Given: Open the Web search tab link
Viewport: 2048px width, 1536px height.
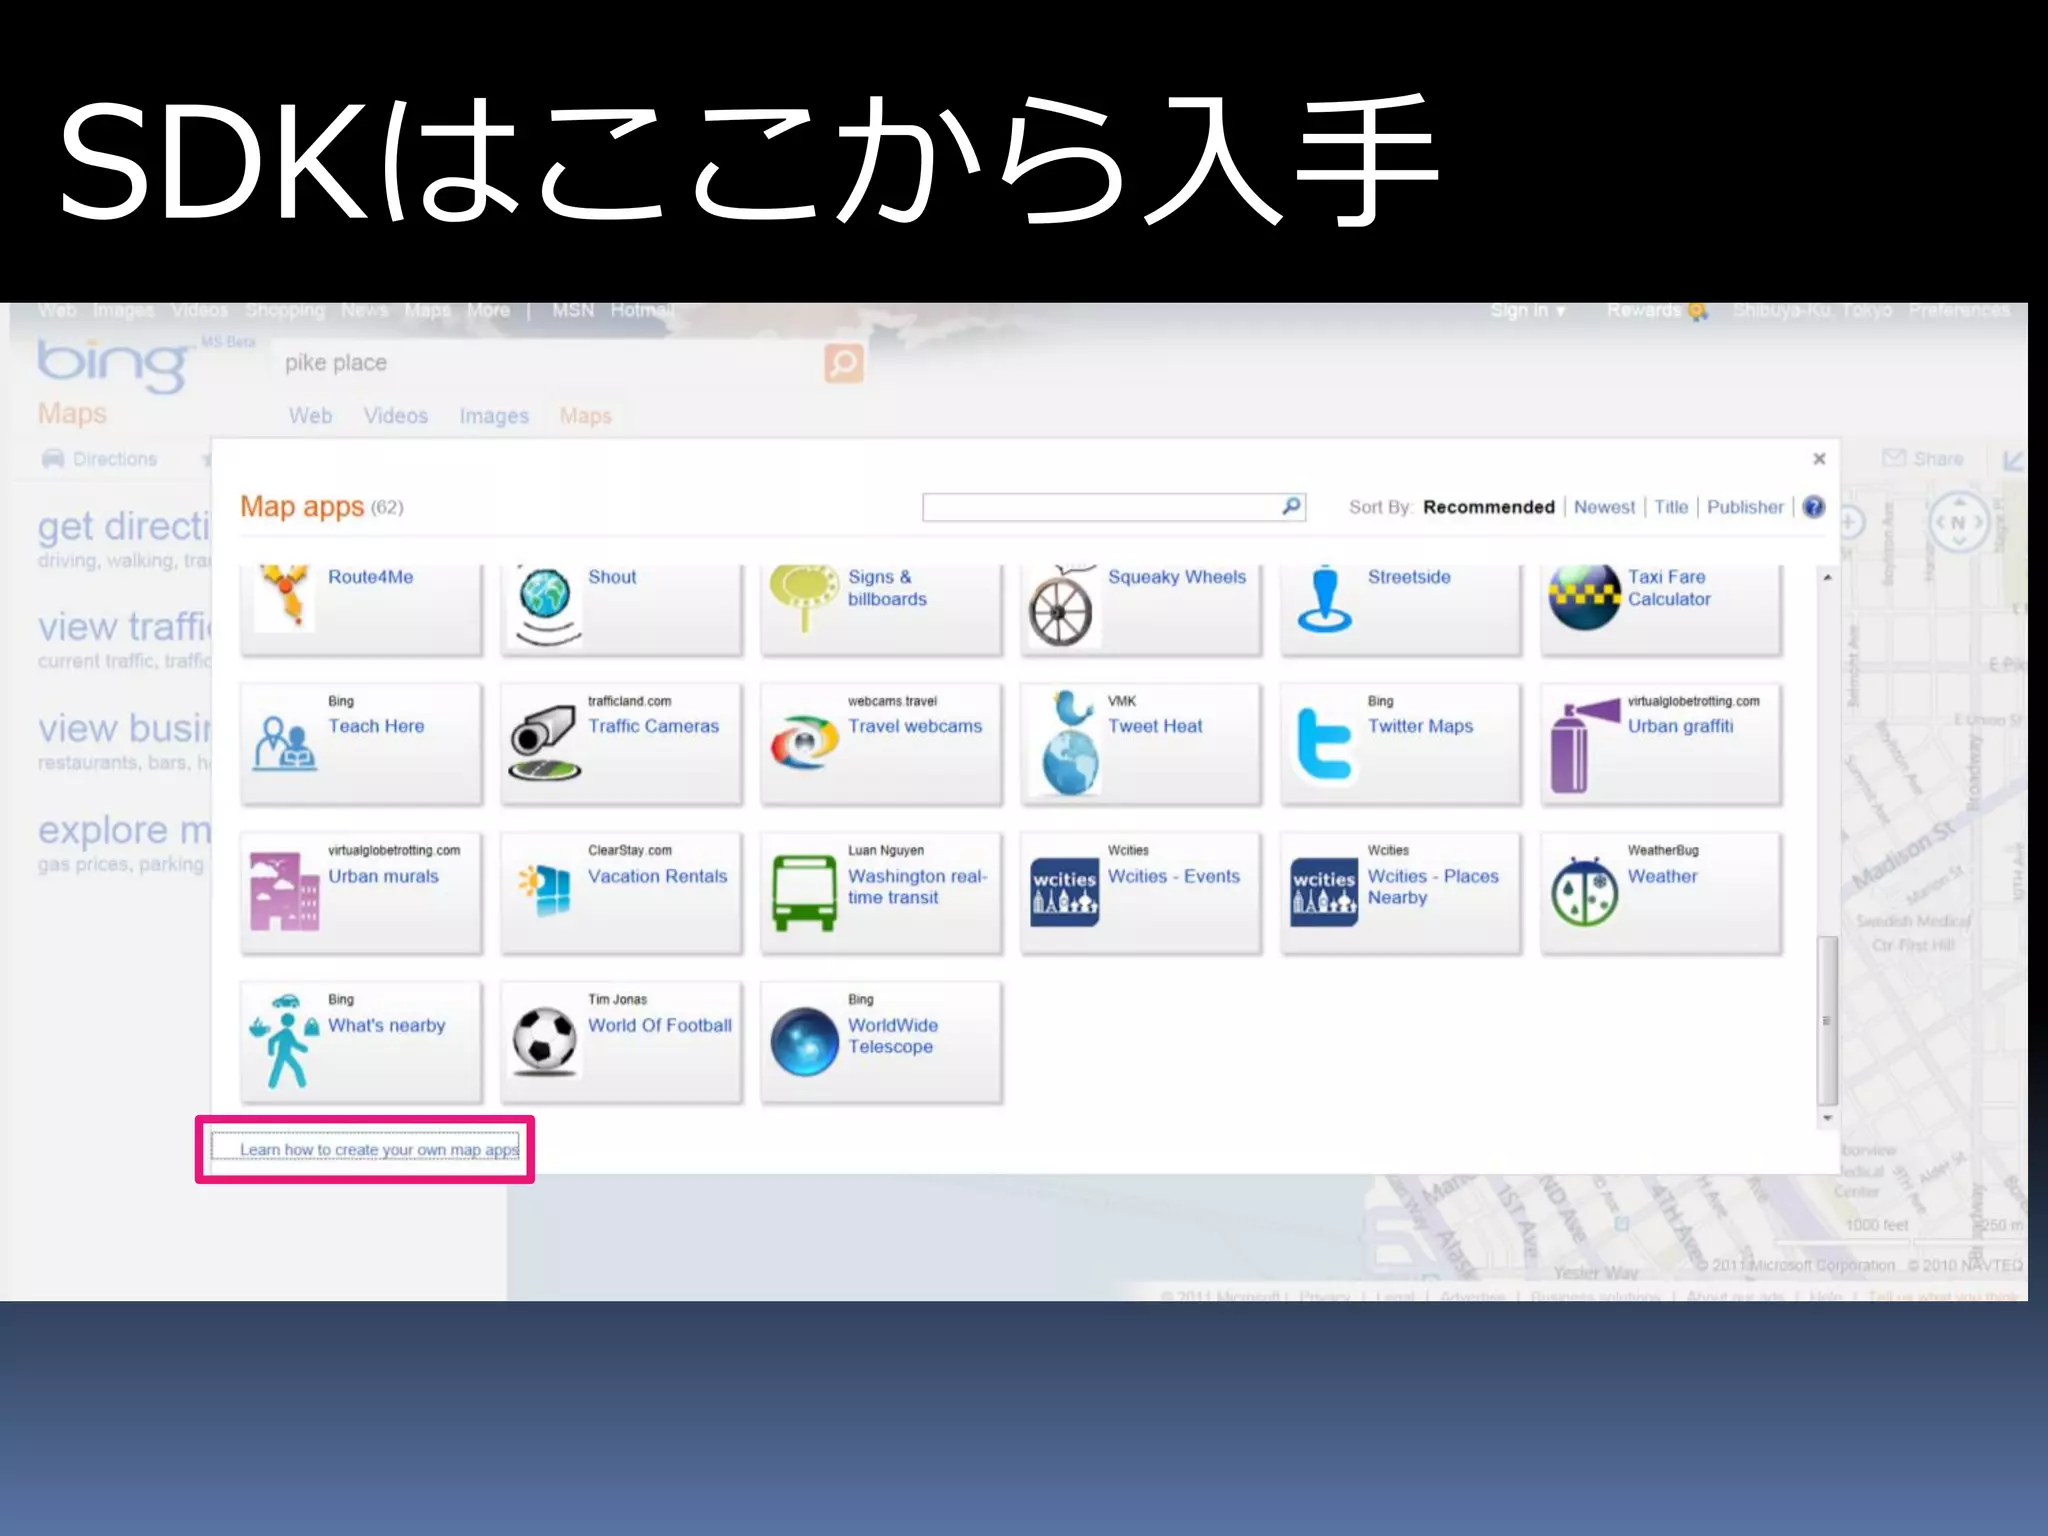Looking at the screenshot, I should [x=310, y=416].
